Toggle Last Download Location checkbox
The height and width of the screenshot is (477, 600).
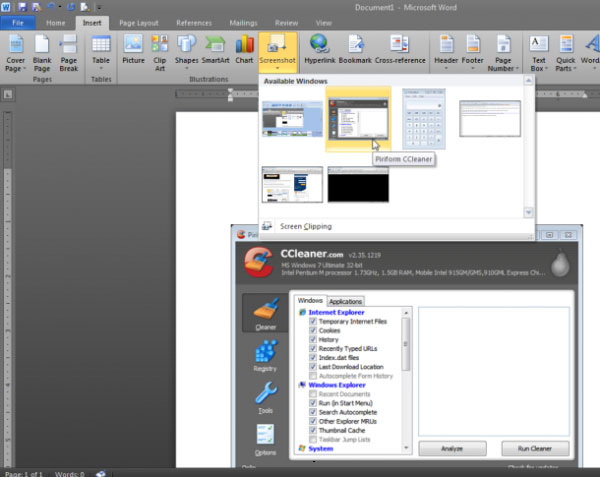point(313,367)
